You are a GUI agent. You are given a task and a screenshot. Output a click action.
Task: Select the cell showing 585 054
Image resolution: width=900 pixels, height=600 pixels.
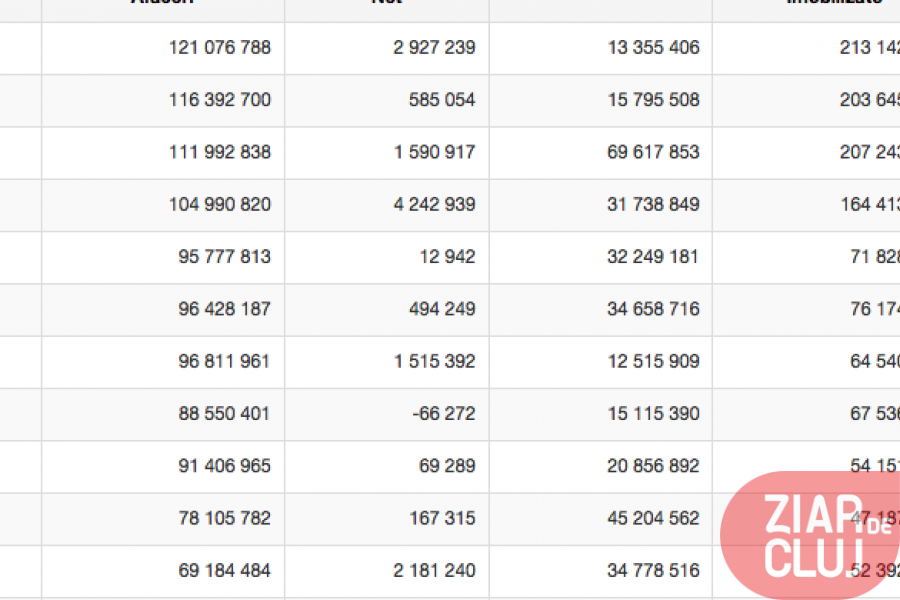coord(387,100)
